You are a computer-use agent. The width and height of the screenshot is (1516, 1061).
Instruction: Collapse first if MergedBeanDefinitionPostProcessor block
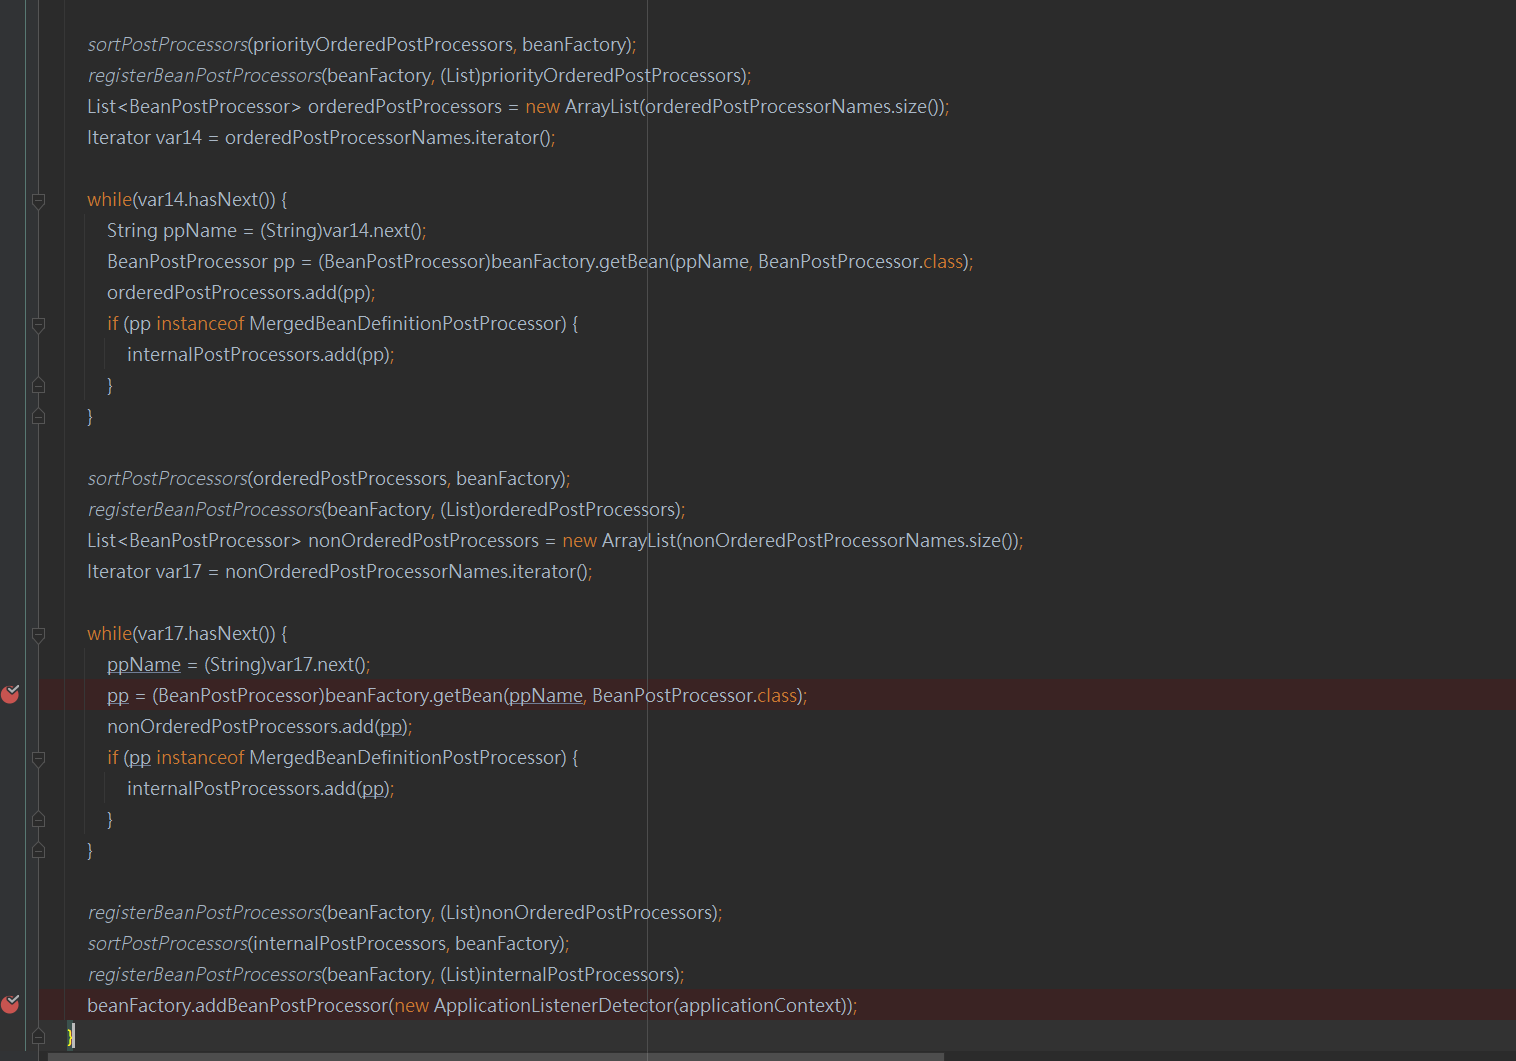(x=38, y=324)
